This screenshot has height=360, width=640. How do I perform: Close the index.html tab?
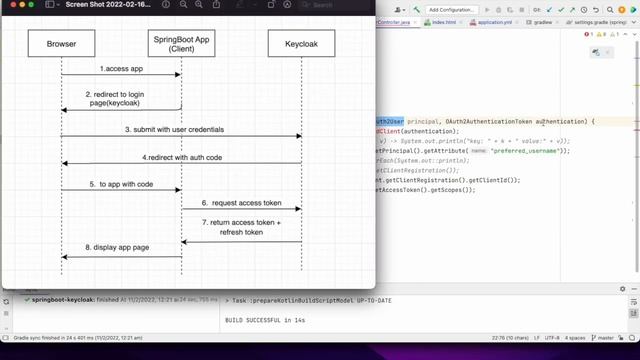point(461,22)
